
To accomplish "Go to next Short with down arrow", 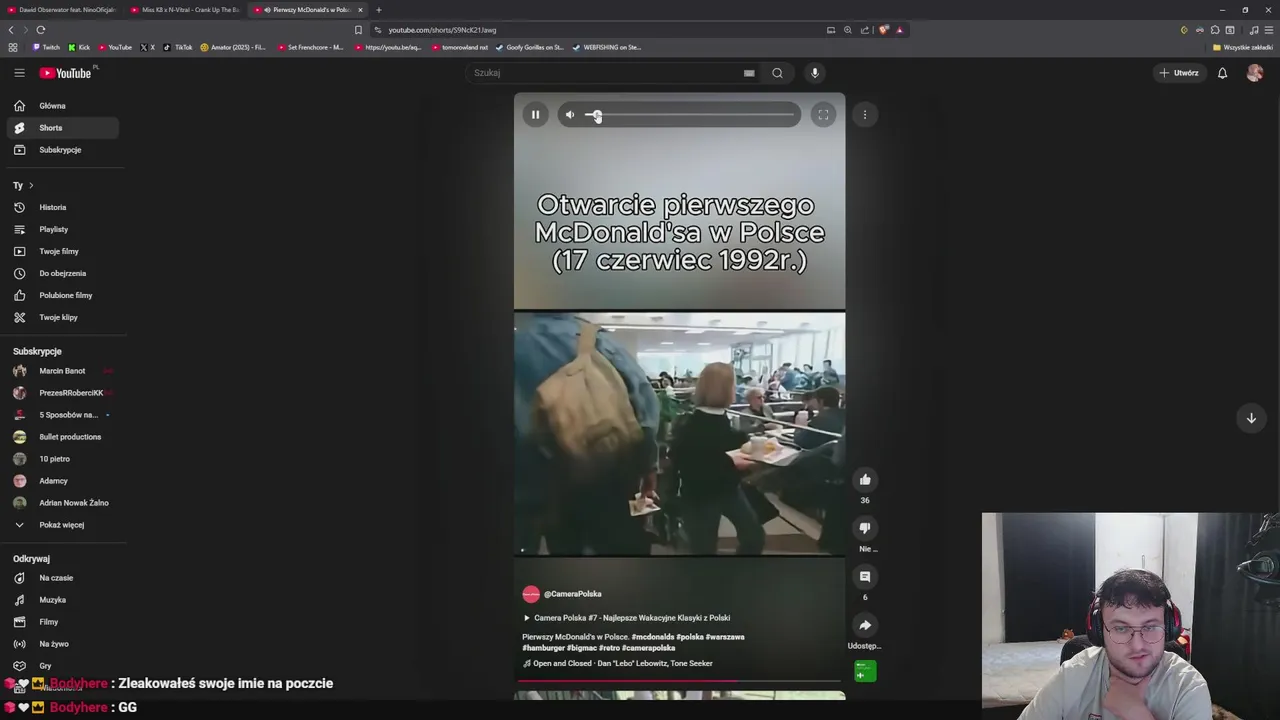I will (x=1251, y=418).
